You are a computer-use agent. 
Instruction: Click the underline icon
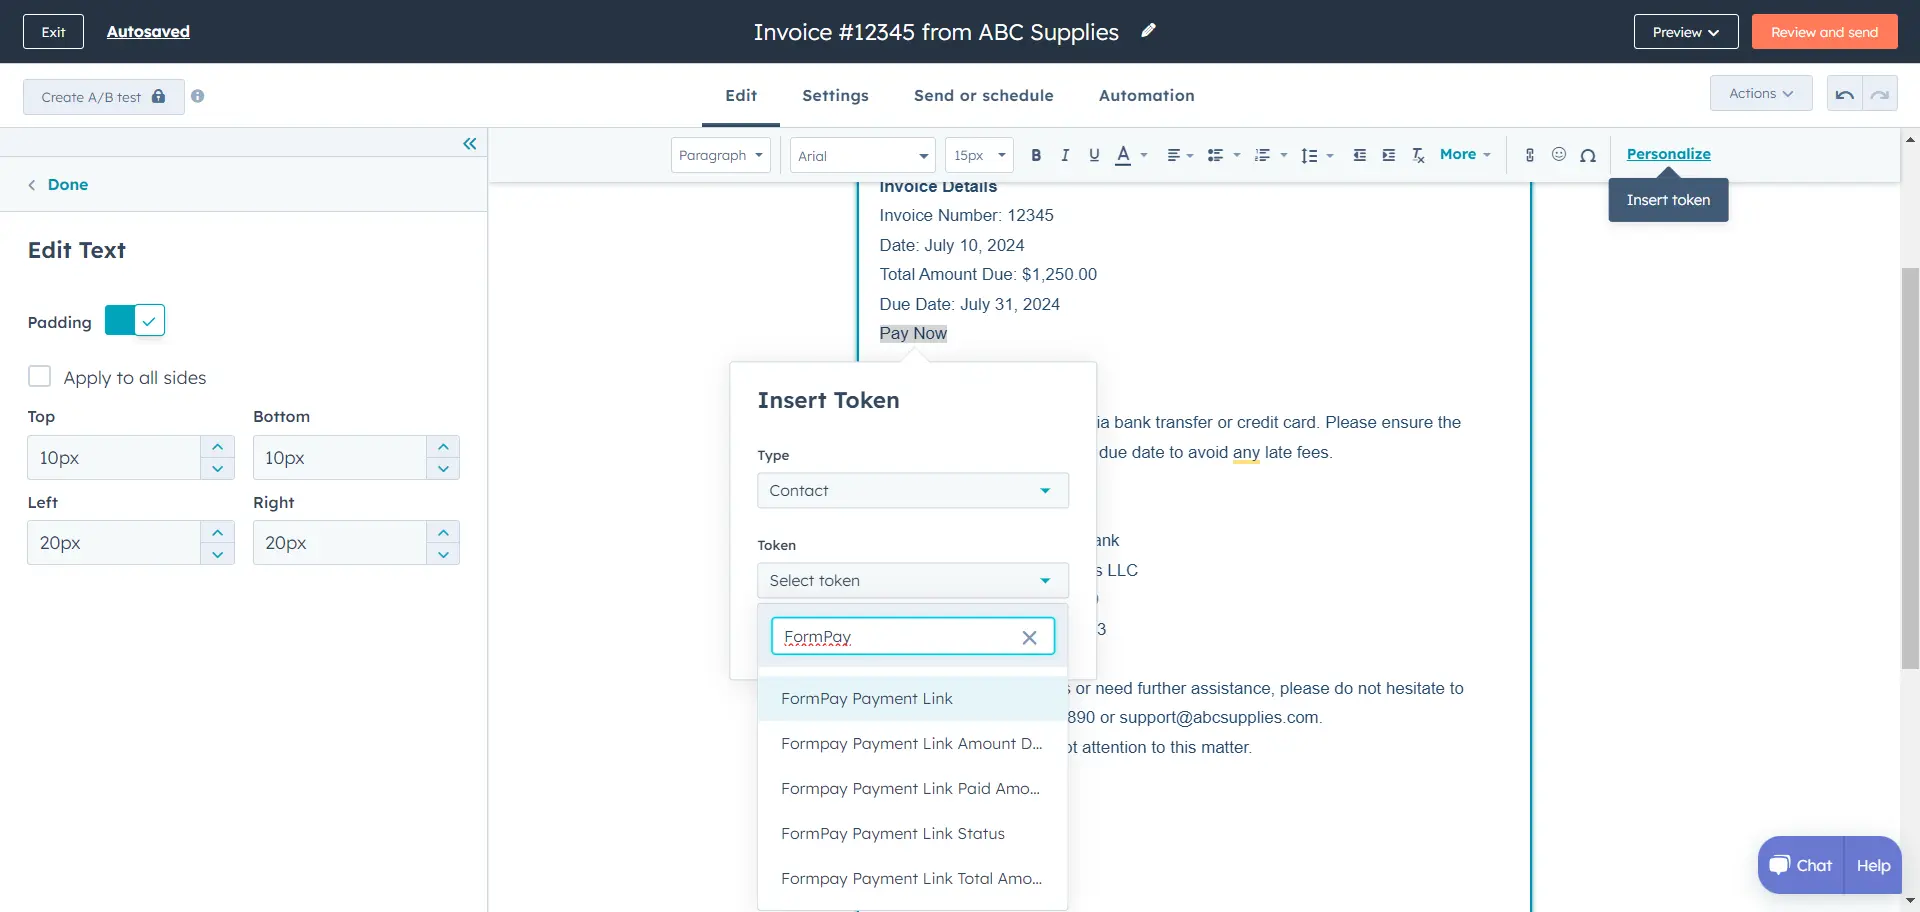tap(1094, 155)
